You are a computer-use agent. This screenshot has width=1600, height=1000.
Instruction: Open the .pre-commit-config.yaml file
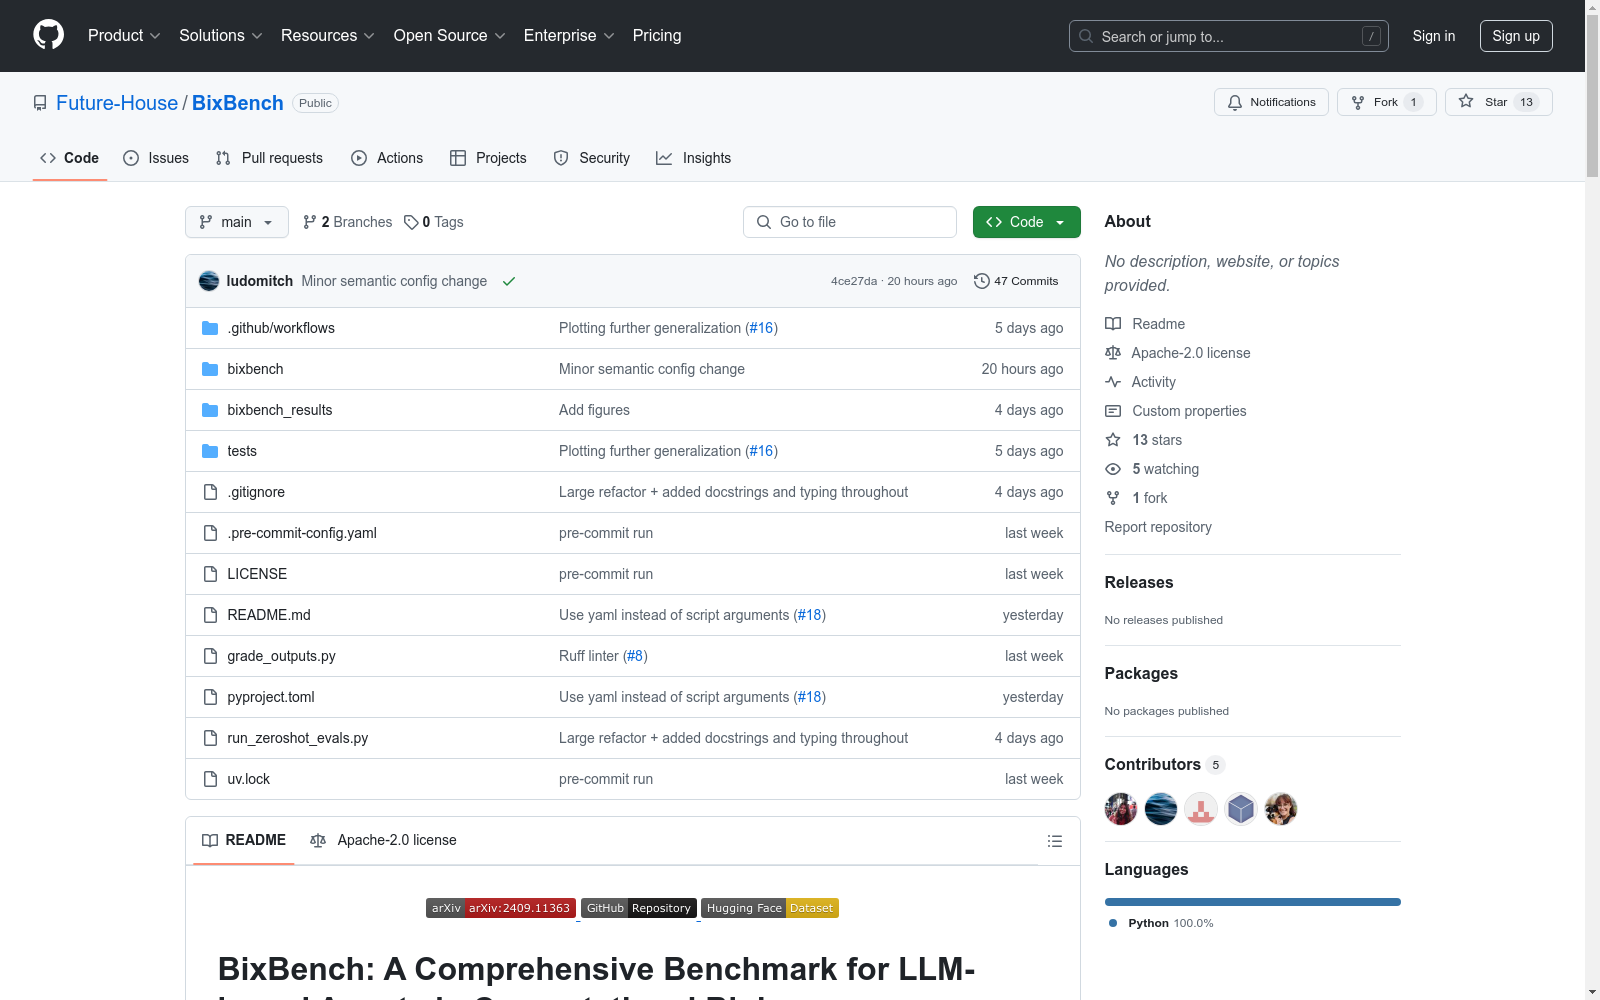click(x=302, y=533)
